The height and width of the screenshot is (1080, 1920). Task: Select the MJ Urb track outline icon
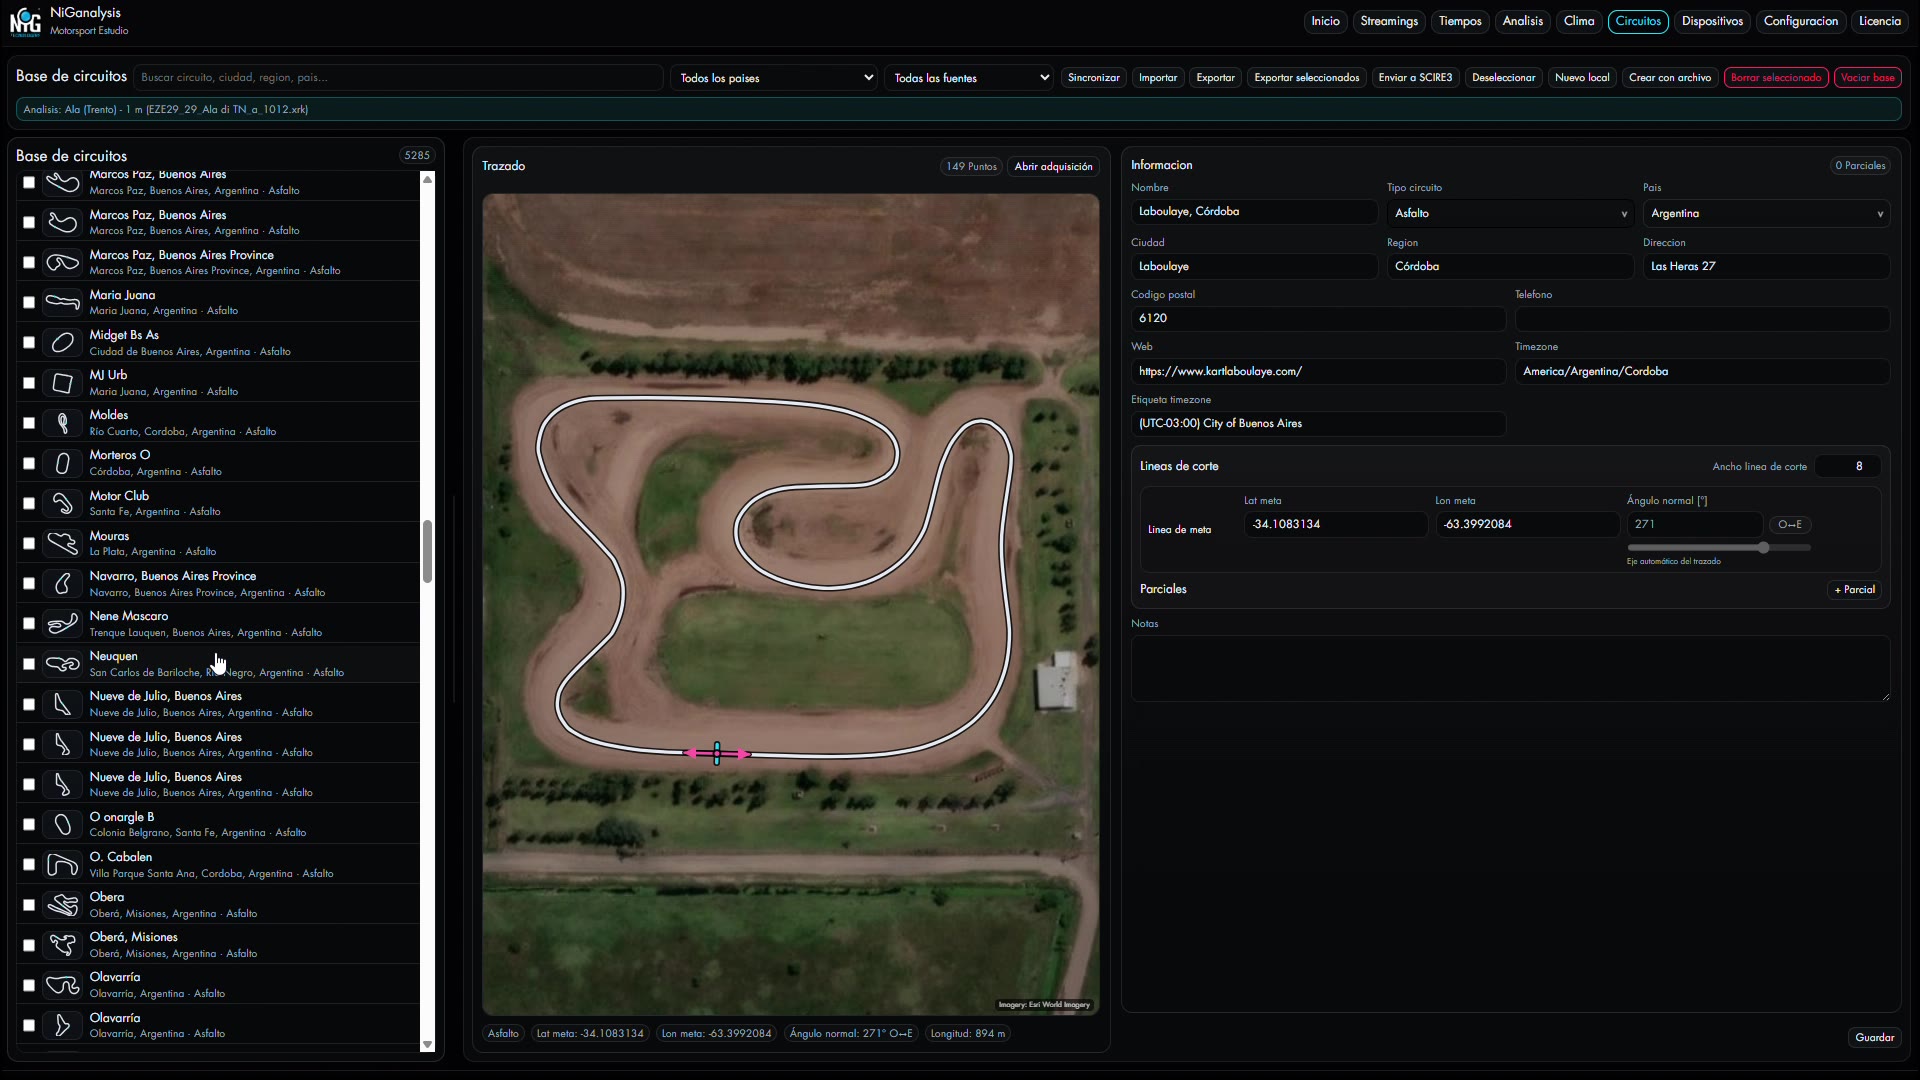click(62, 383)
